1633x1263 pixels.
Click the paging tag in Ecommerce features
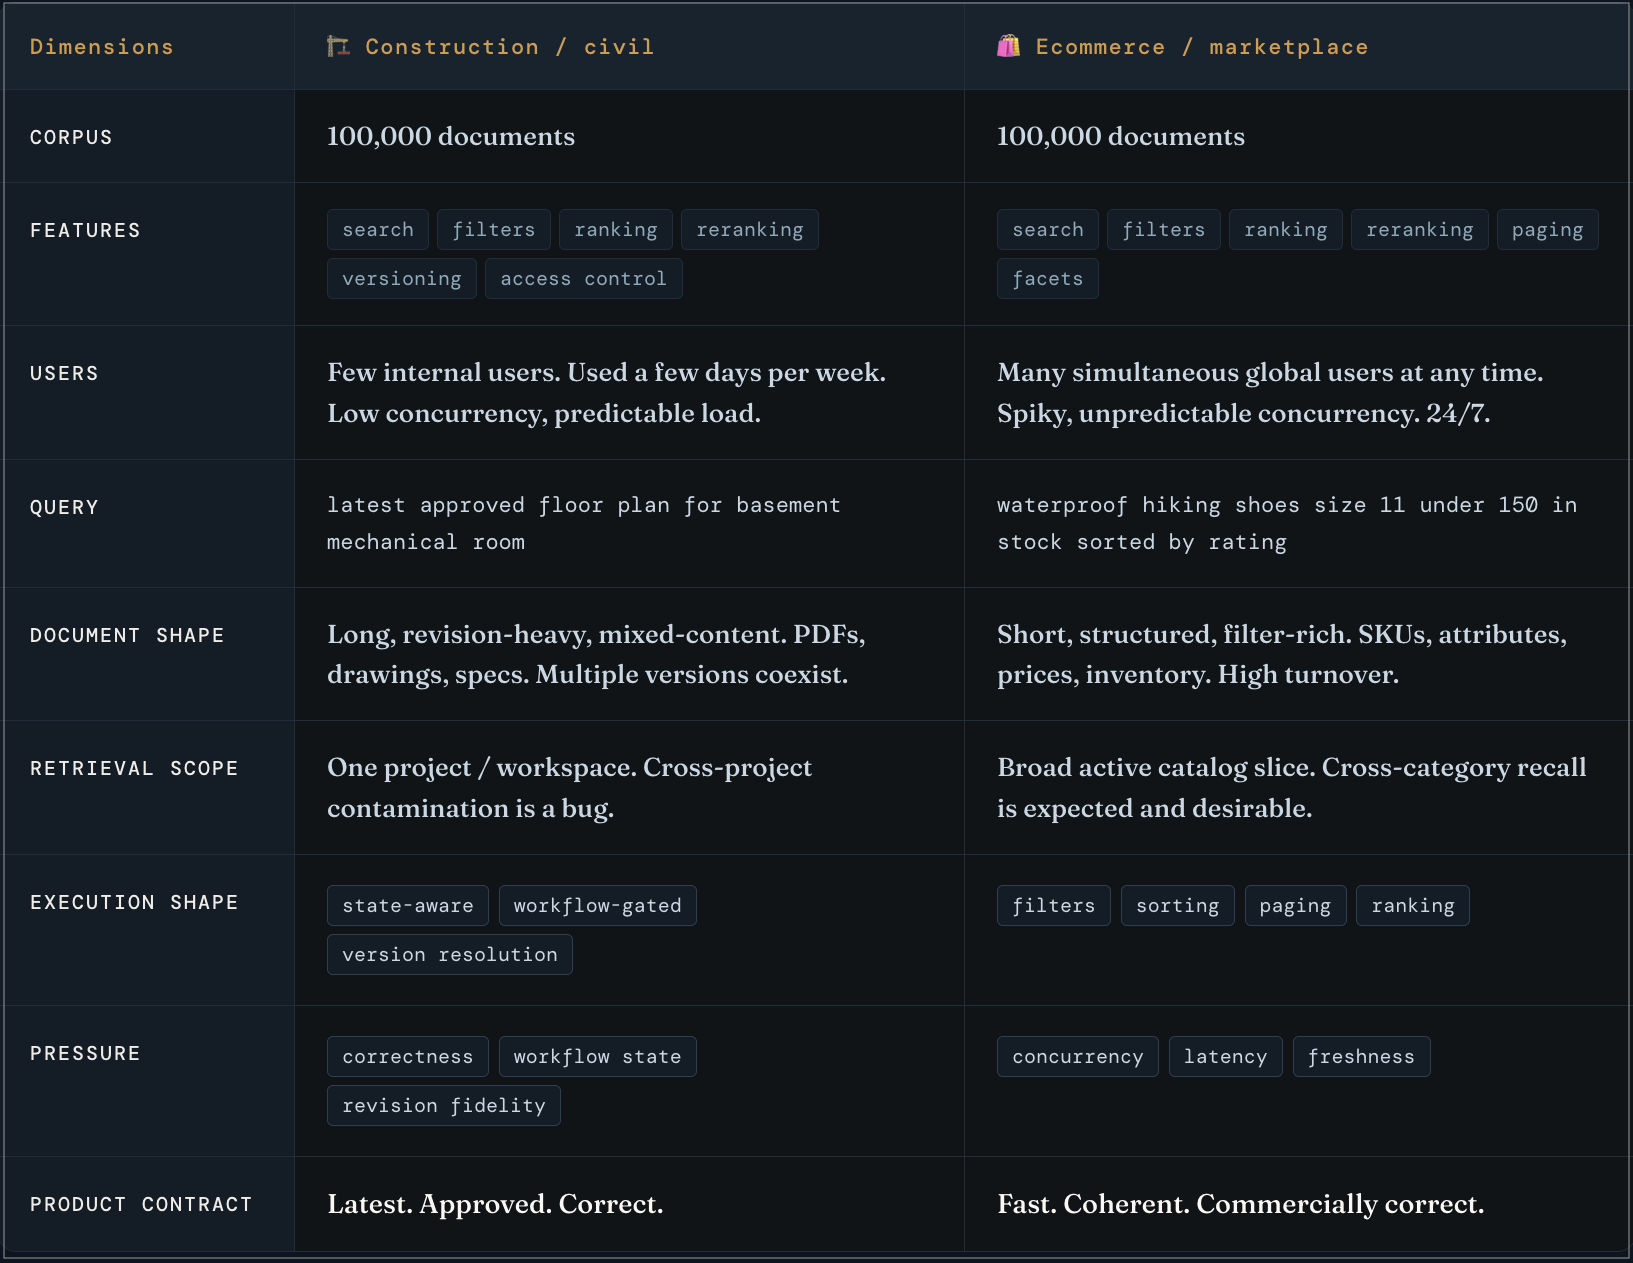click(x=1547, y=229)
